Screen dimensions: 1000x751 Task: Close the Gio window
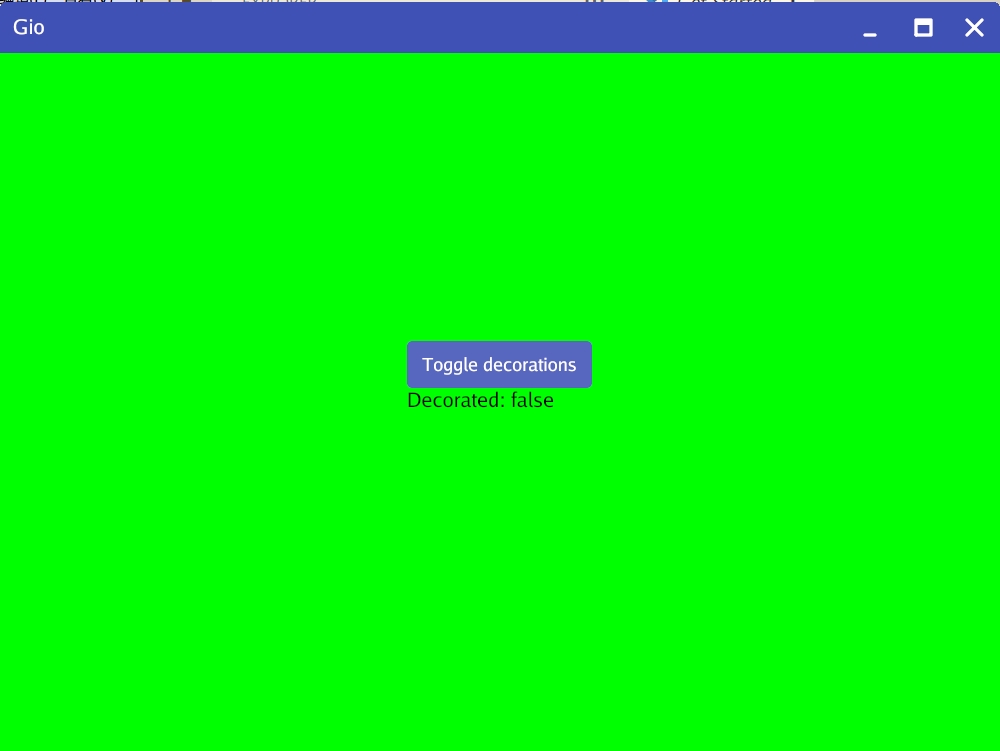pos(974,28)
